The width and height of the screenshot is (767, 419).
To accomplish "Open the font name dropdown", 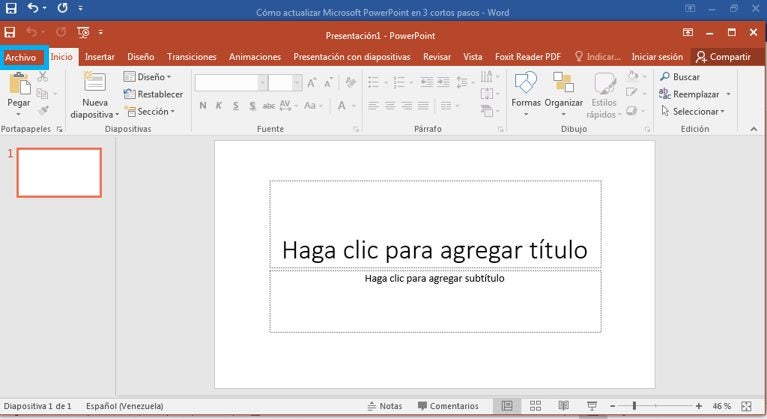I will 263,83.
